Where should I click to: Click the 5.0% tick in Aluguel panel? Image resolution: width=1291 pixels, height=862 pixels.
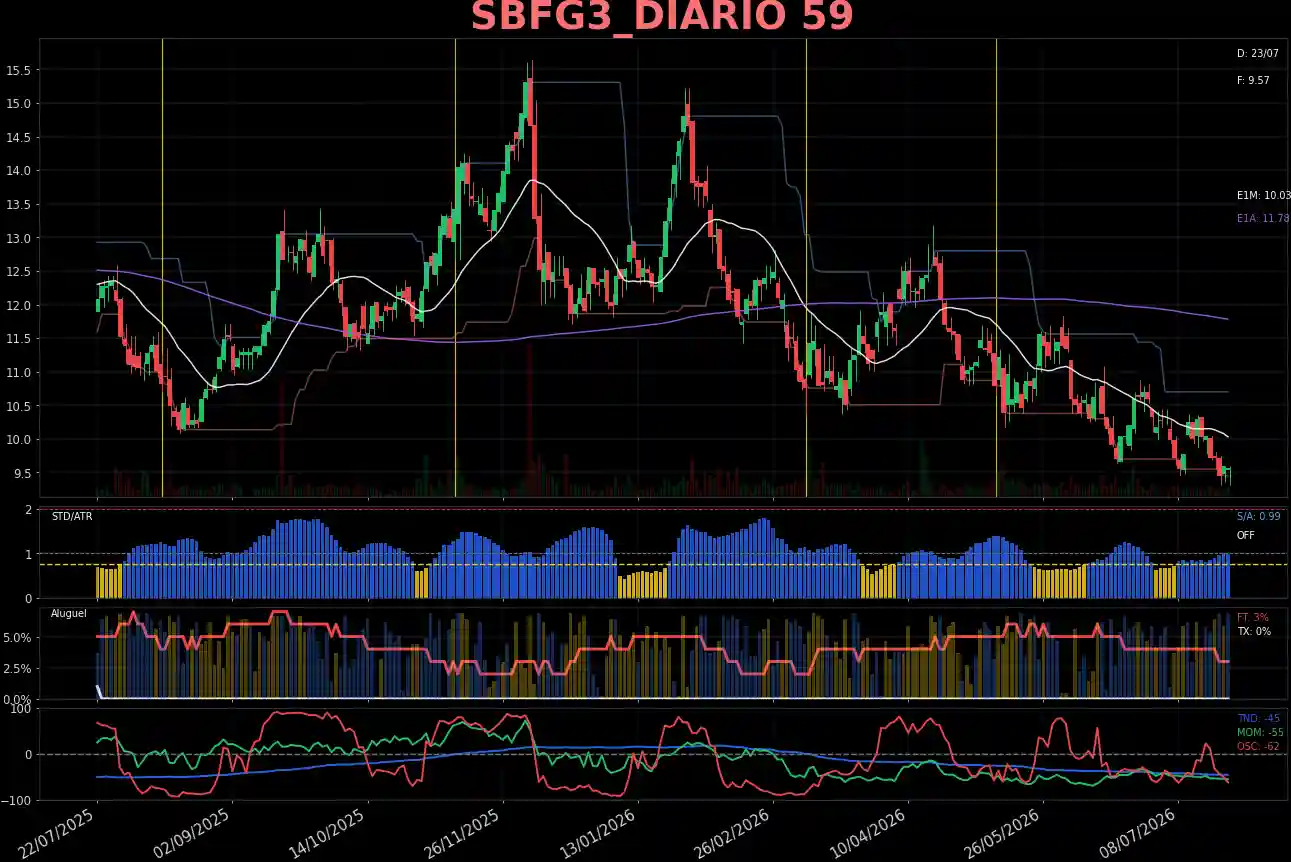(18, 637)
